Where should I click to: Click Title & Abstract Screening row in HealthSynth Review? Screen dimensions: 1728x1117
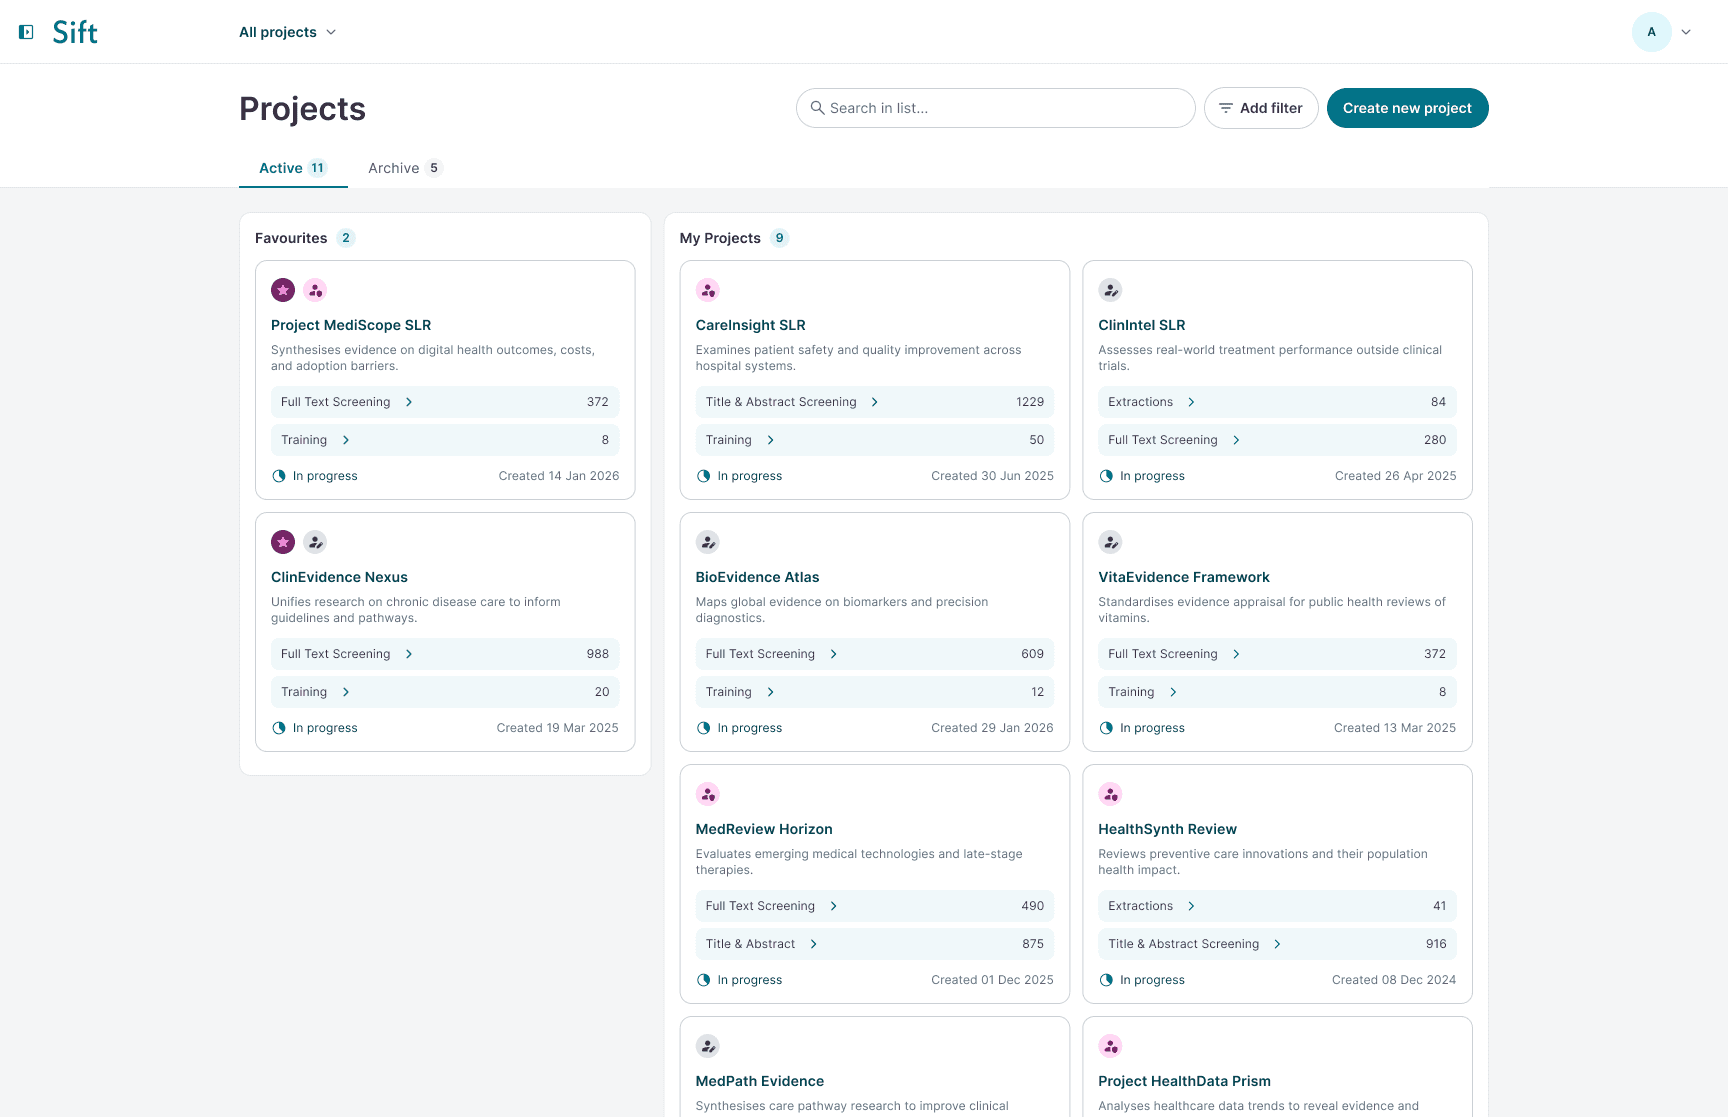(1277, 944)
